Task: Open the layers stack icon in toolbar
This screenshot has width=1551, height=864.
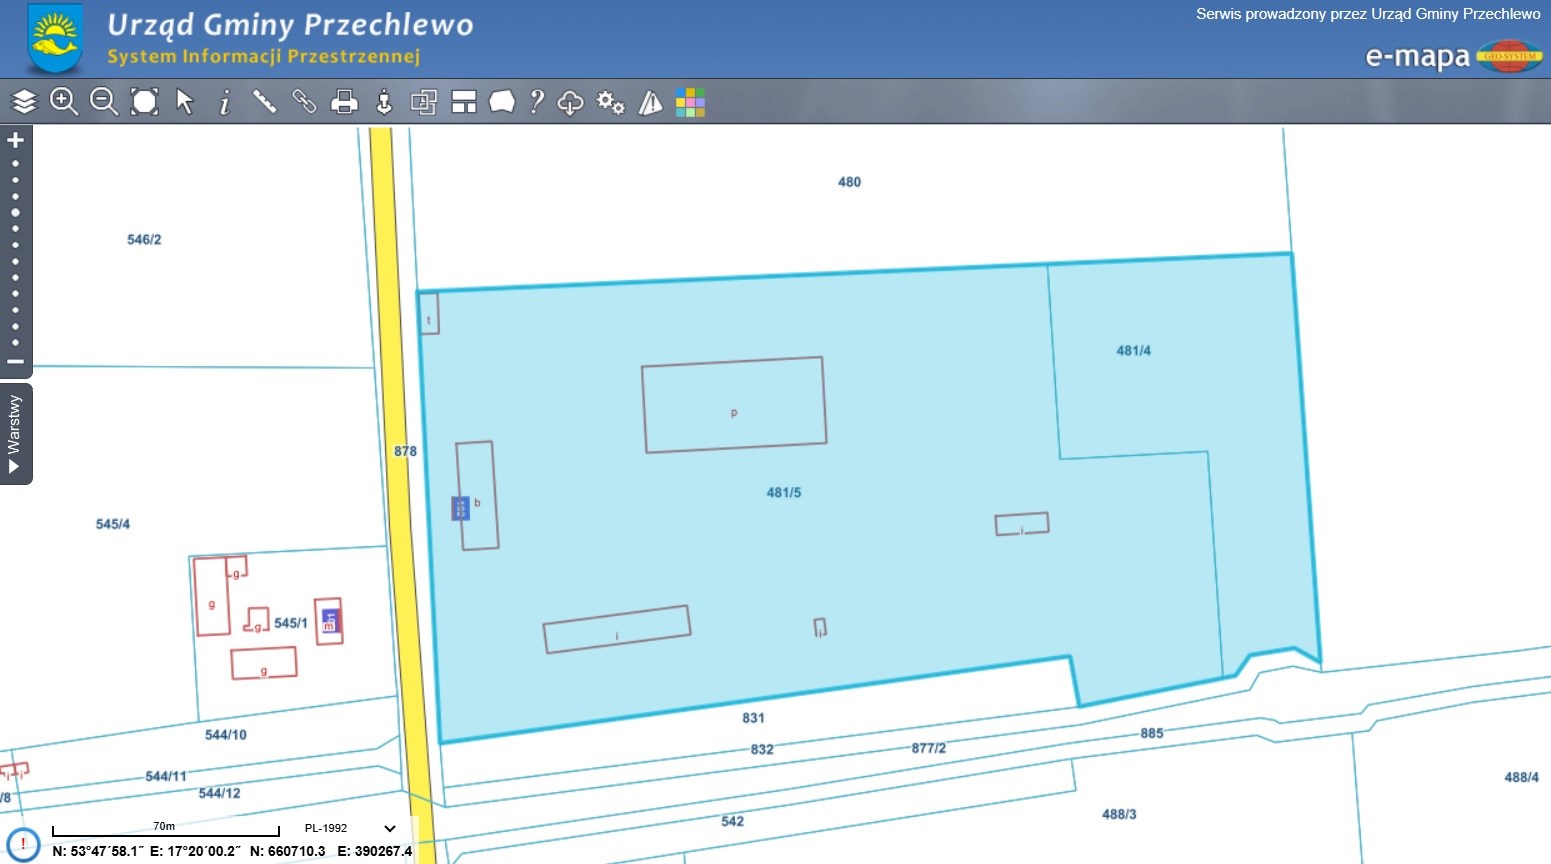Action: pos(24,101)
